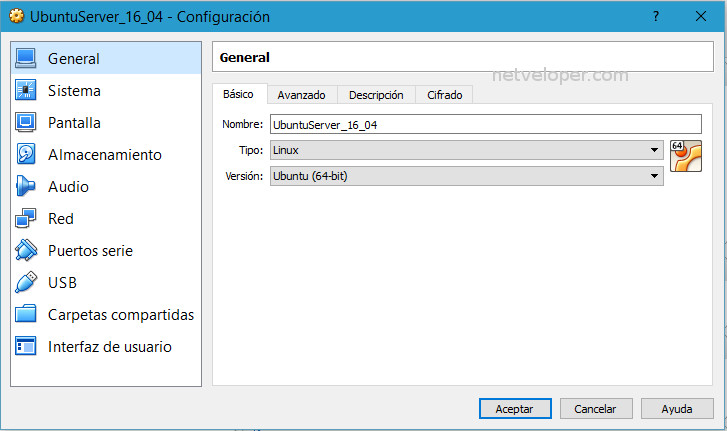Click the VirtualBox gear icon in title bar
This screenshot has height=431, width=727.
(x=16, y=16)
